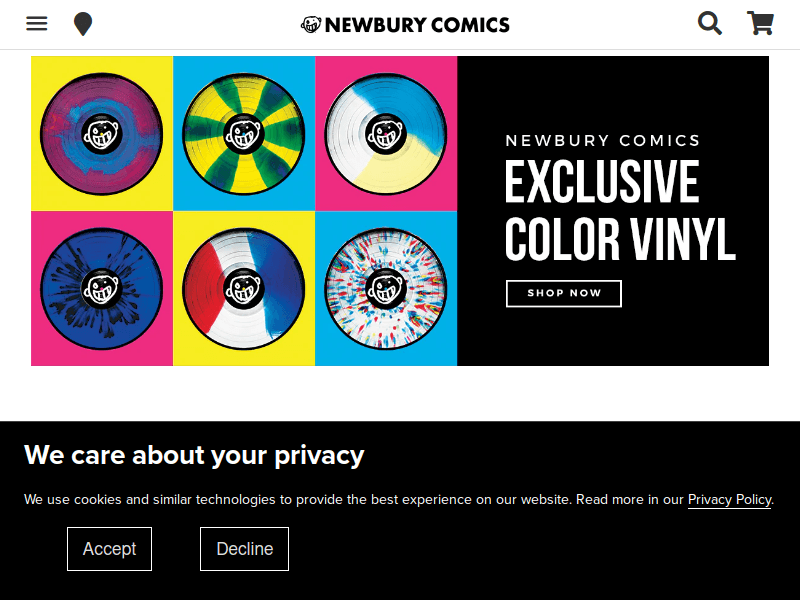Select the pink and blue swirl vinyl
Viewport: 800px width, 600px height.
(101, 133)
